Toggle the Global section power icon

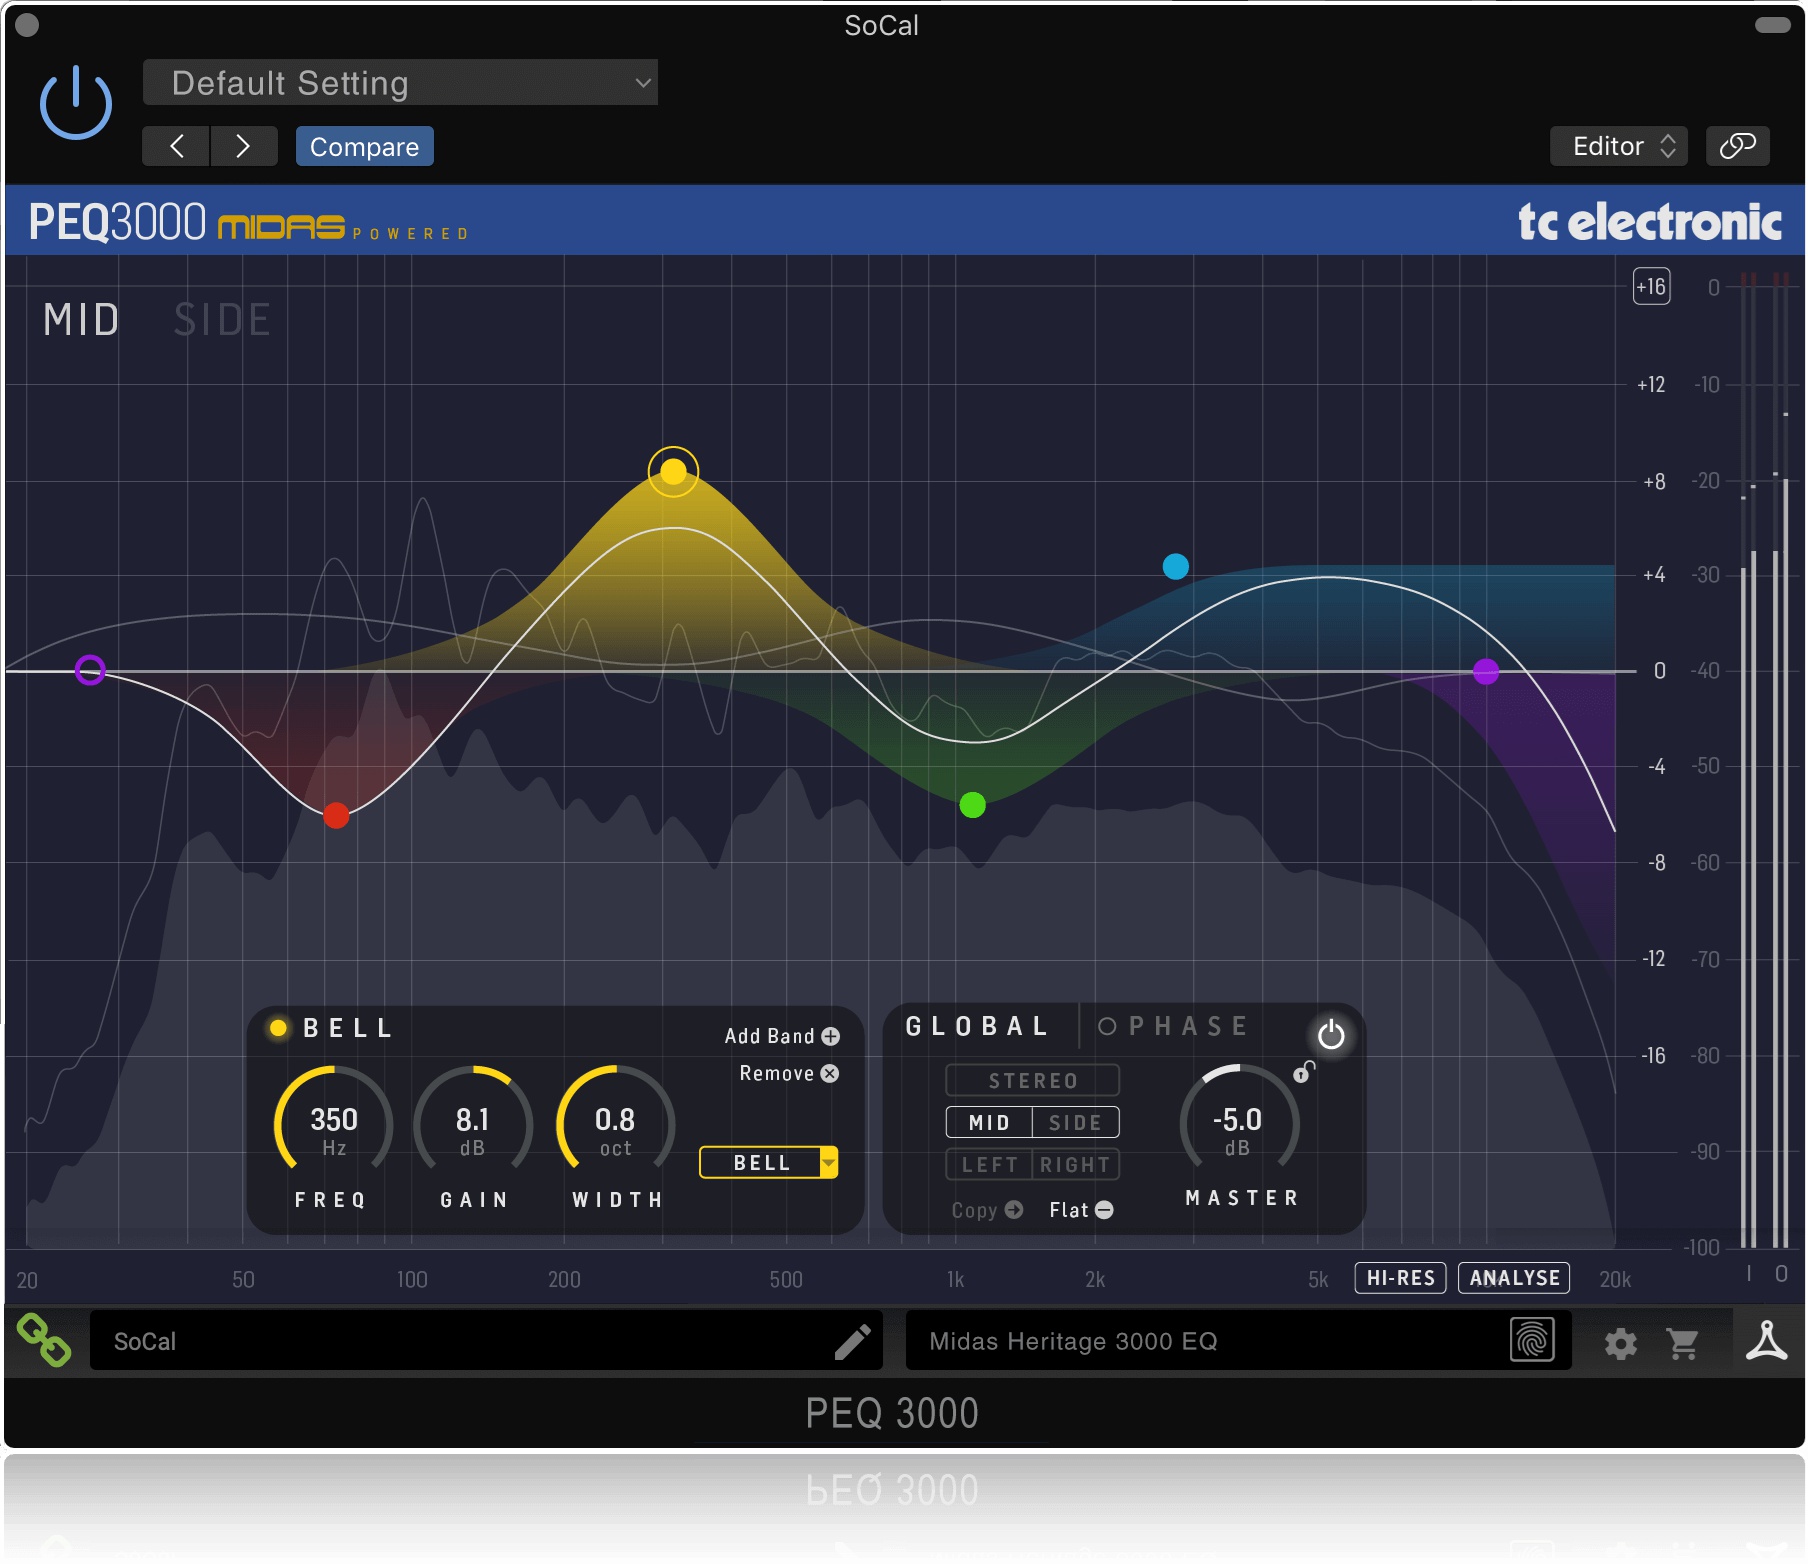(x=1330, y=1036)
